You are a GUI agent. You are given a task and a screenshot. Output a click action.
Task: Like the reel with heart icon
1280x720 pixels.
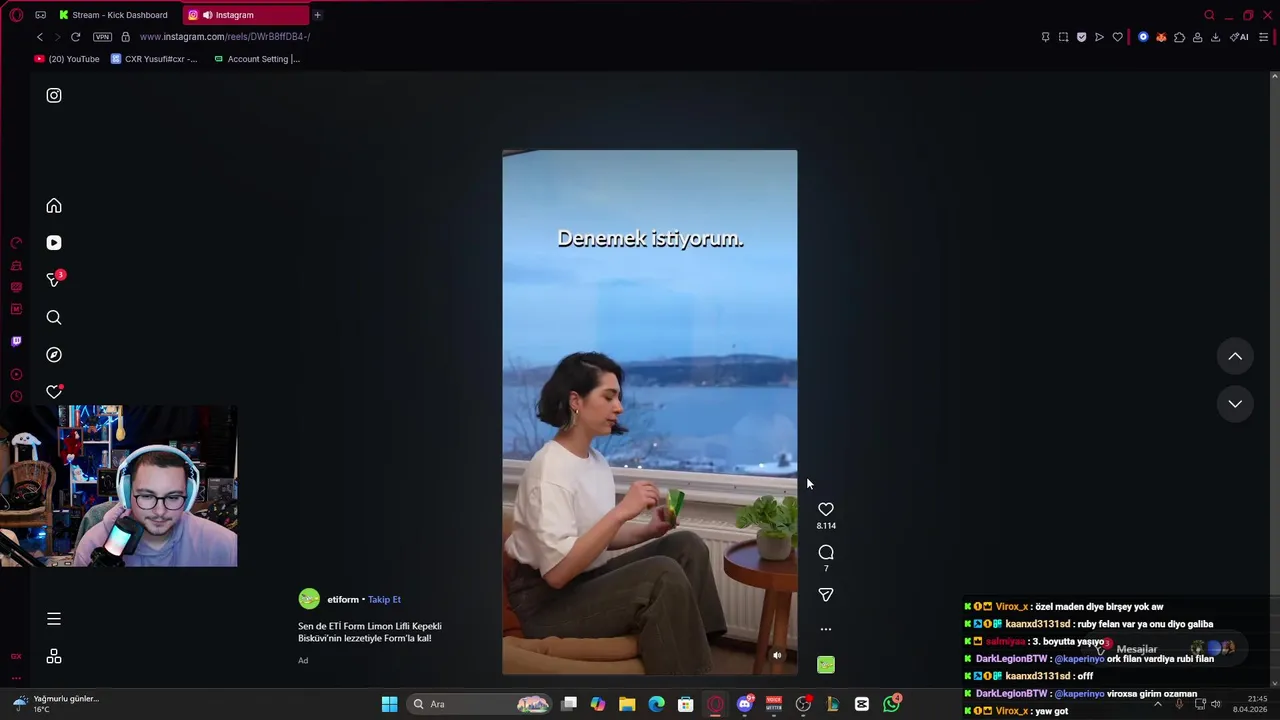(826, 510)
